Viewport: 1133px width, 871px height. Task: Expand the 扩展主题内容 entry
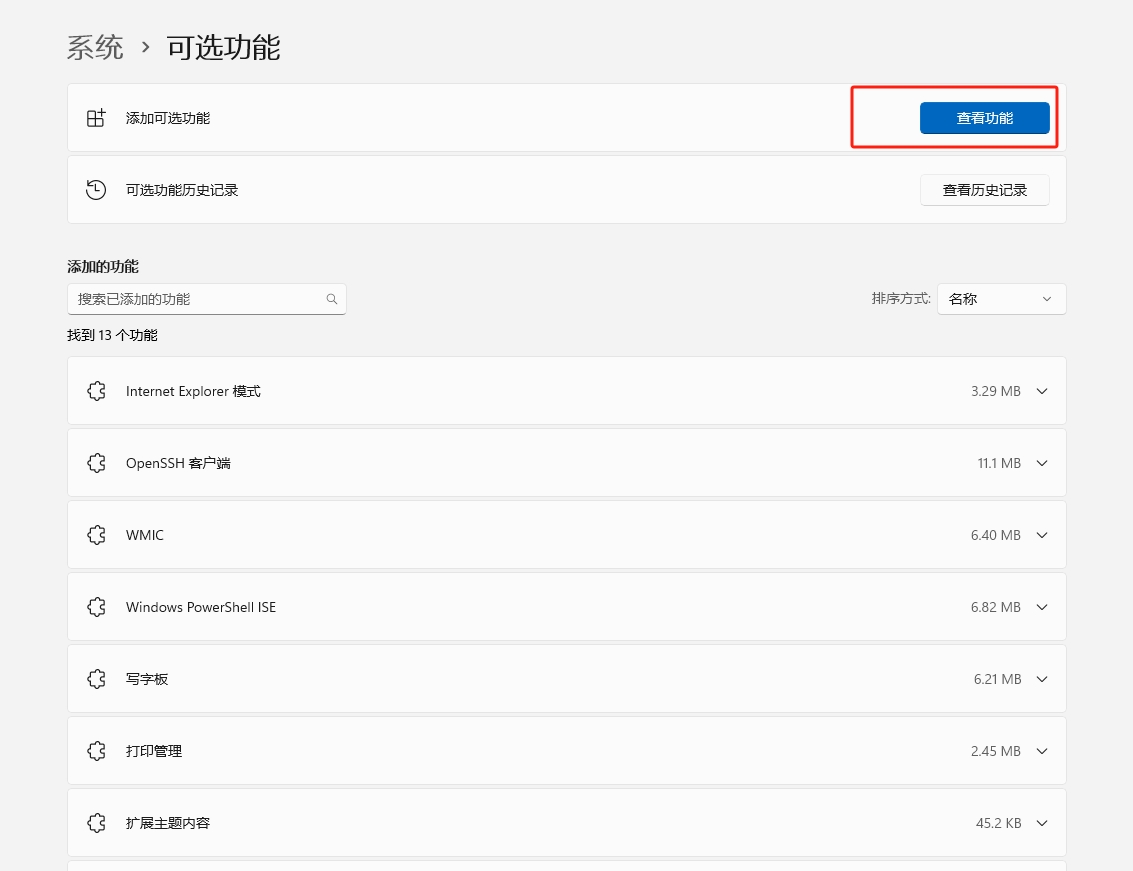coord(1041,823)
